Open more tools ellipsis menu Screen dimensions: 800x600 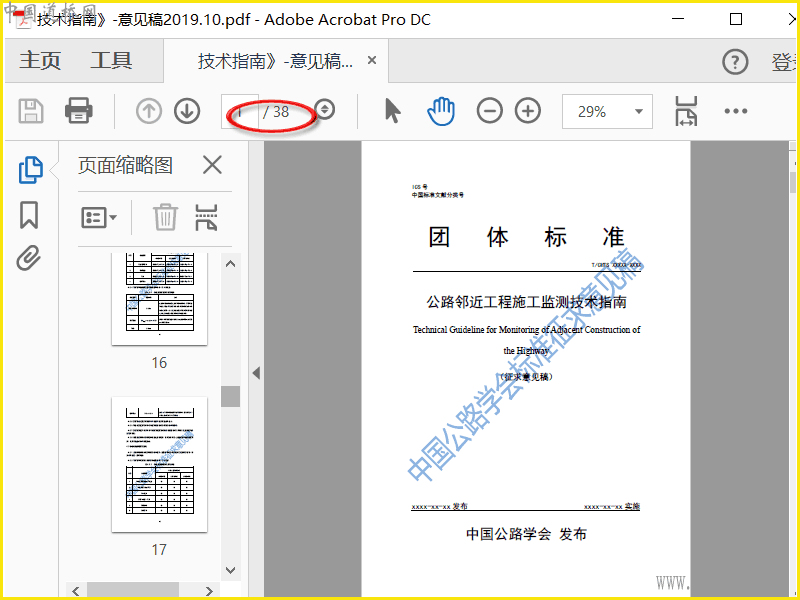(x=735, y=111)
